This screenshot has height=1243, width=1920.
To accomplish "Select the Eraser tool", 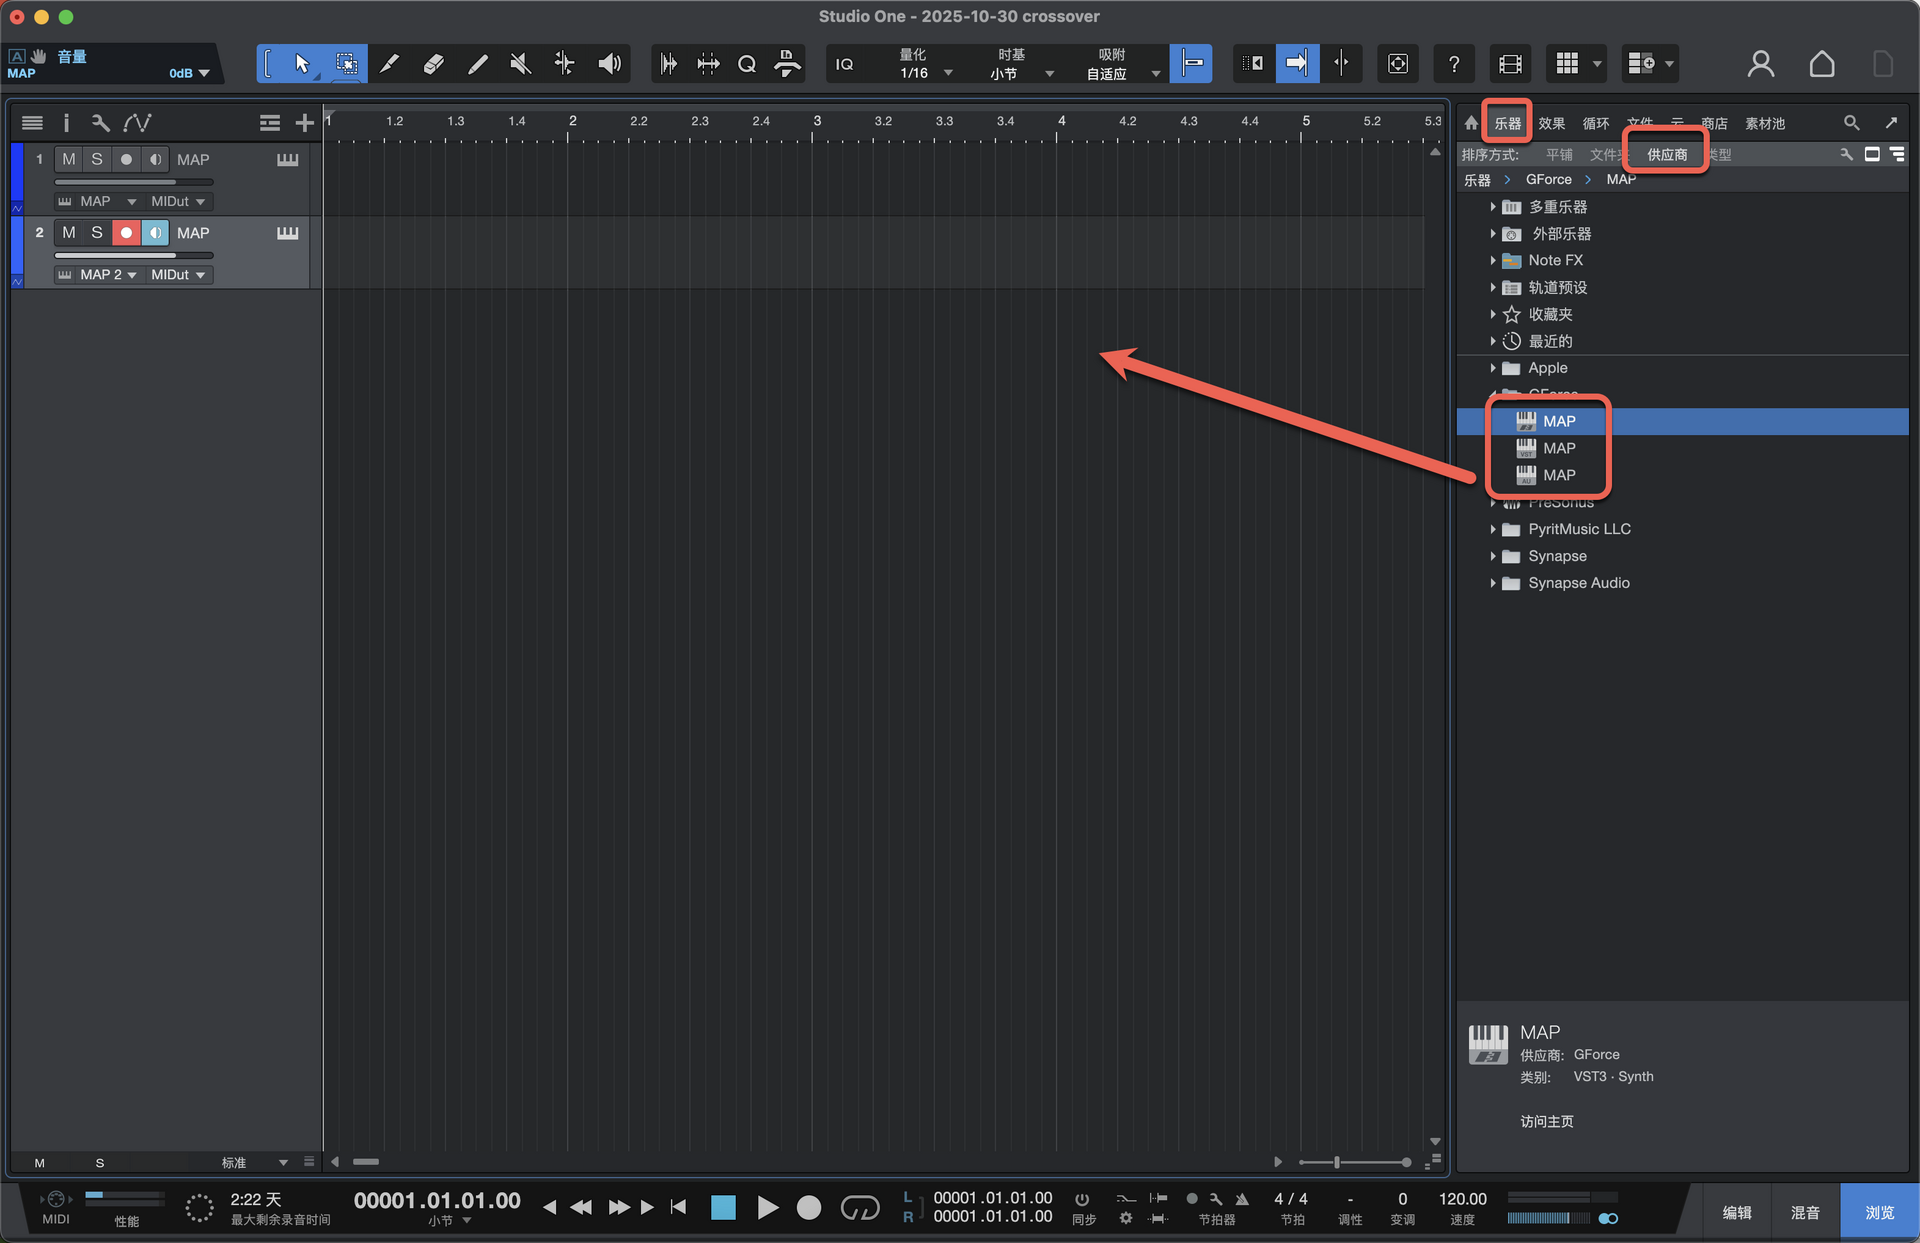I will (x=433, y=64).
